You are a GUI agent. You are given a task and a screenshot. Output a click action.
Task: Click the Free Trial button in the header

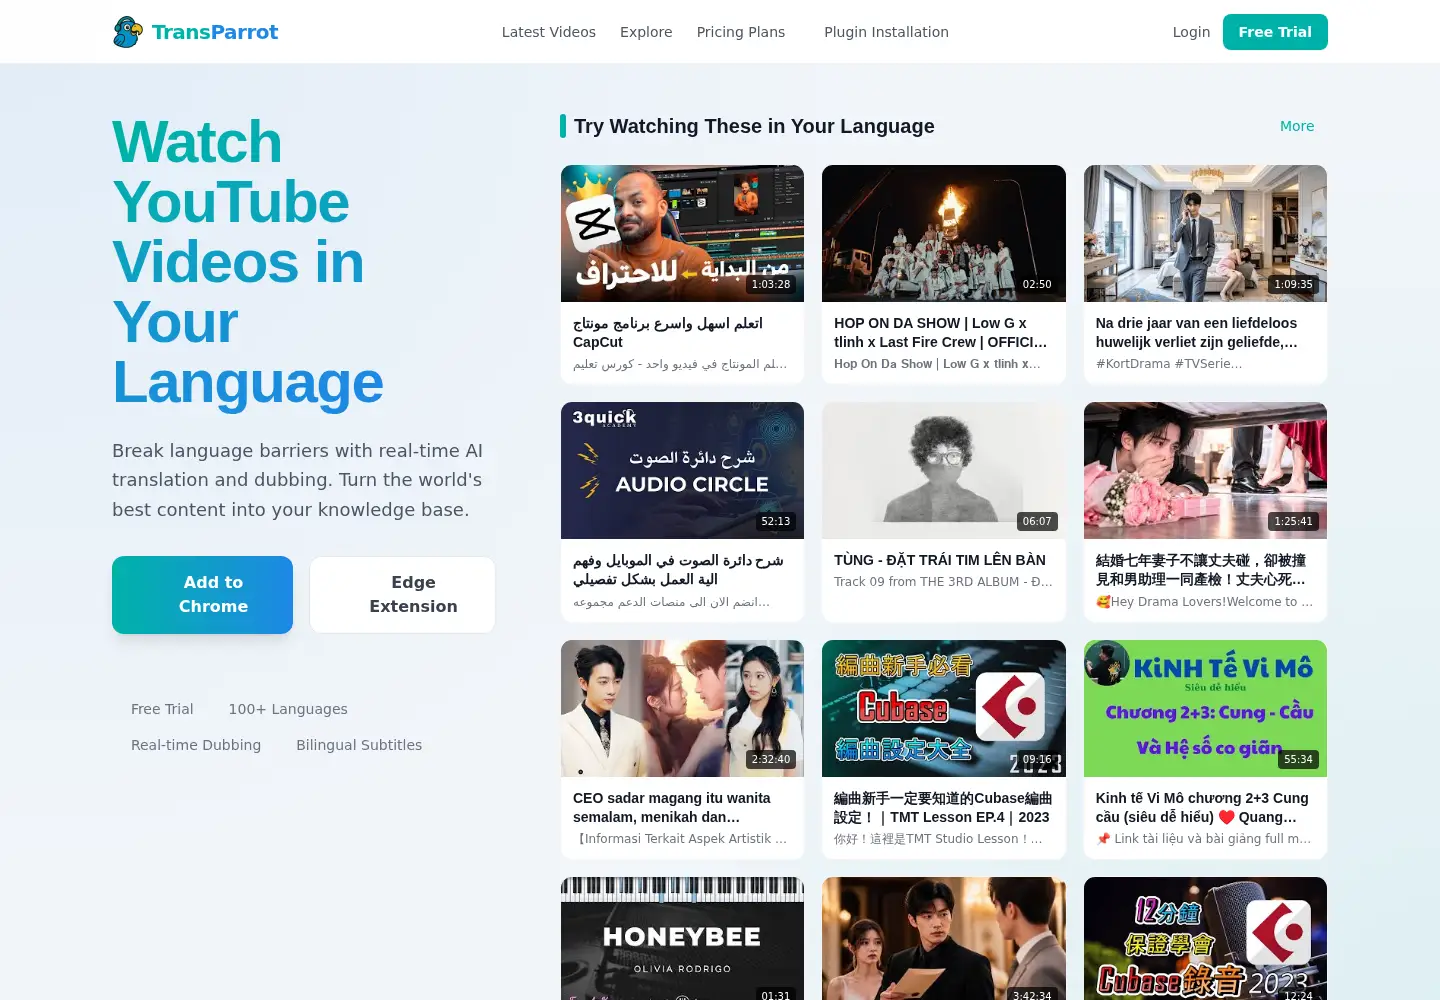pos(1275,32)
